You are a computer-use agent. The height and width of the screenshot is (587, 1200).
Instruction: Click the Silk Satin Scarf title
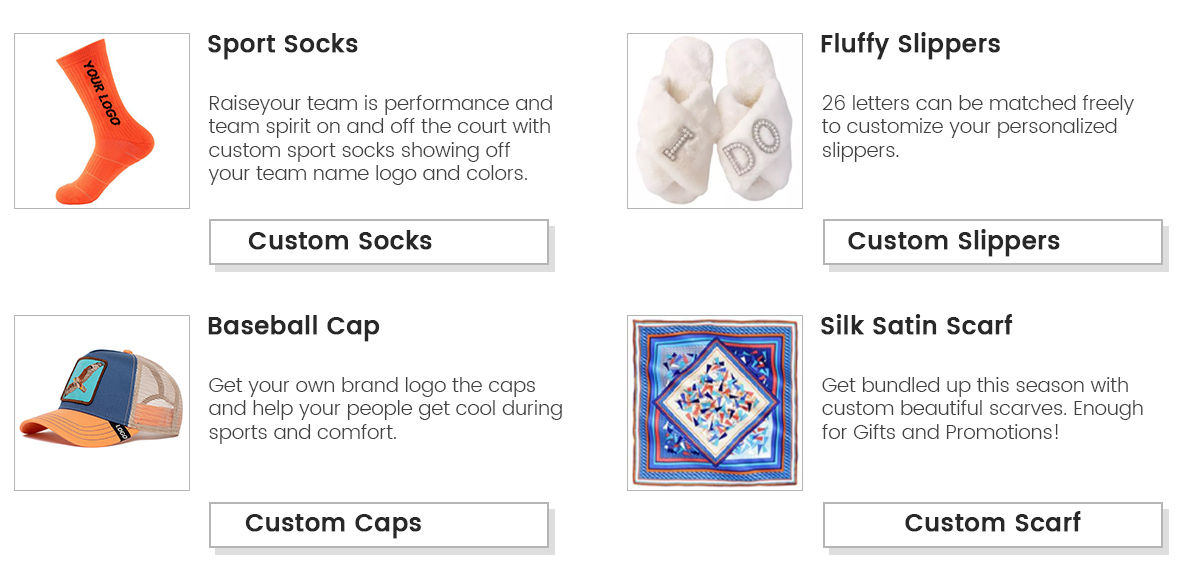tap(916, 326)
